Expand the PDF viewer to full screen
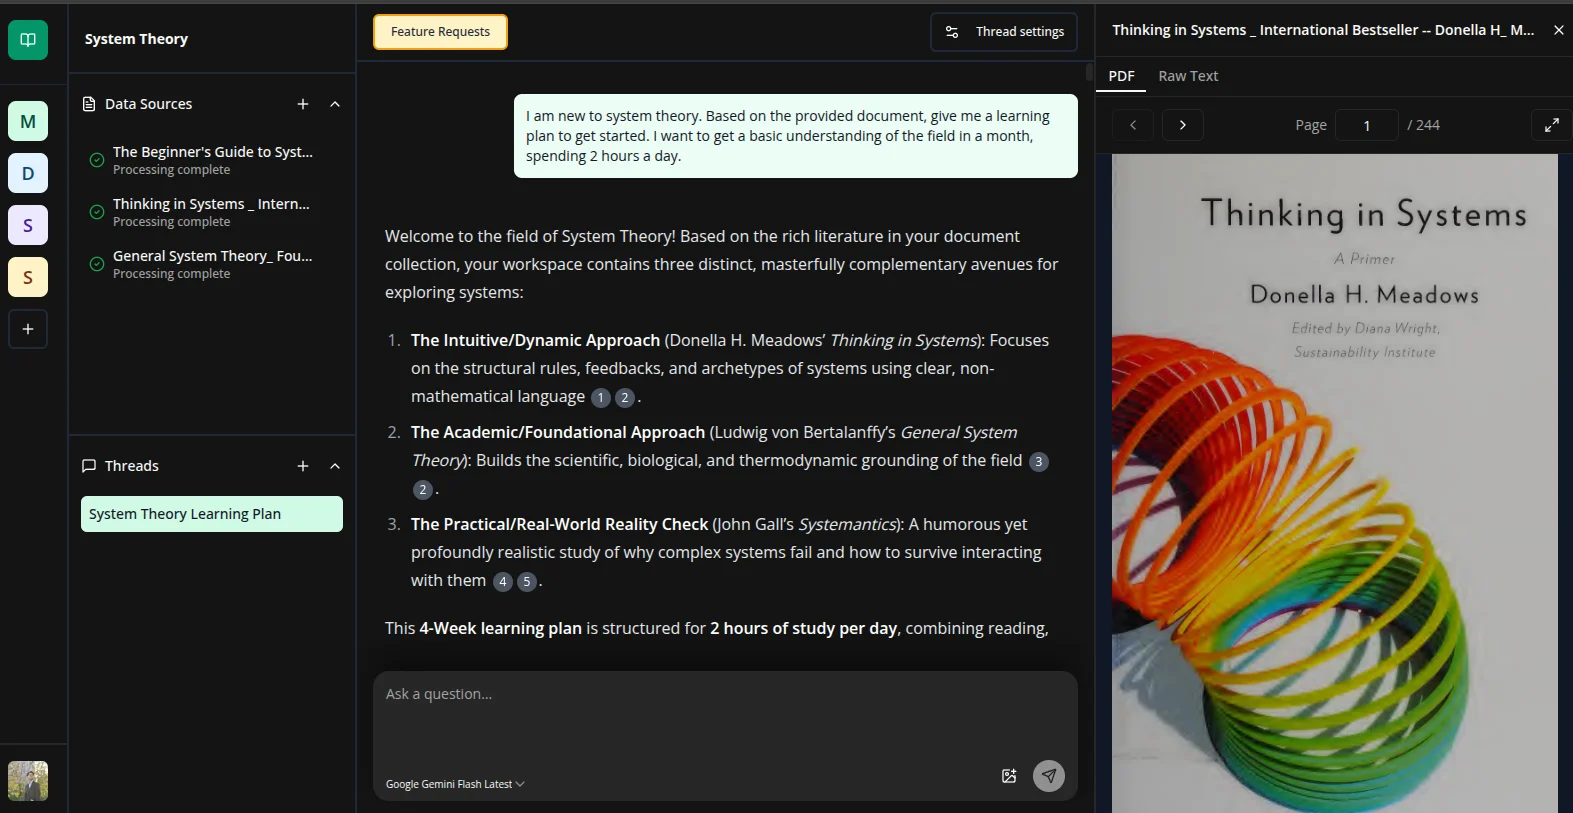This screenshot has width=1573, height=813. pos(1551,125)
